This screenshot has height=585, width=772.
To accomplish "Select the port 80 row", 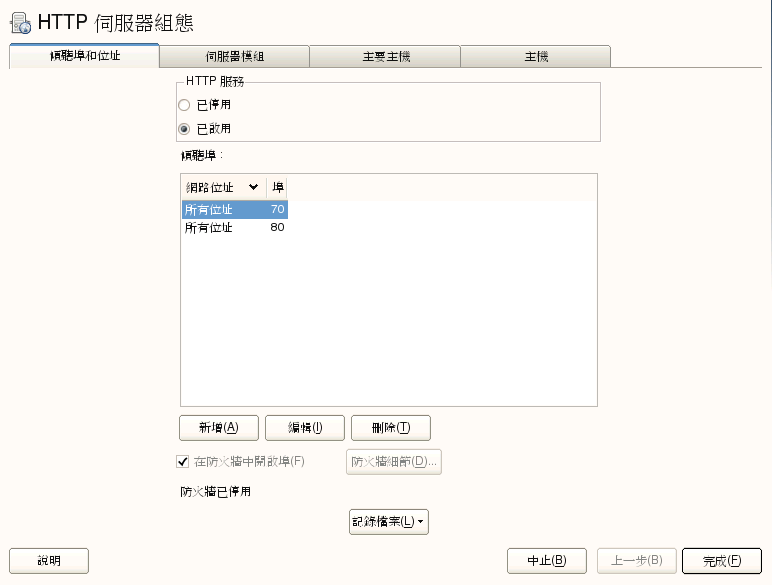I will click(235, 228).
